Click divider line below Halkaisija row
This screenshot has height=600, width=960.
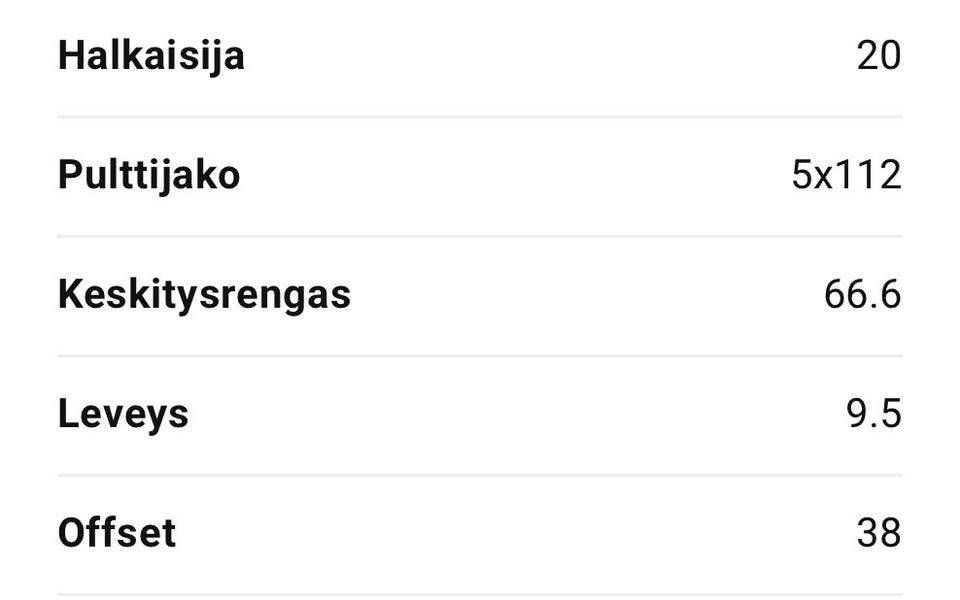(x=480, y=117)
